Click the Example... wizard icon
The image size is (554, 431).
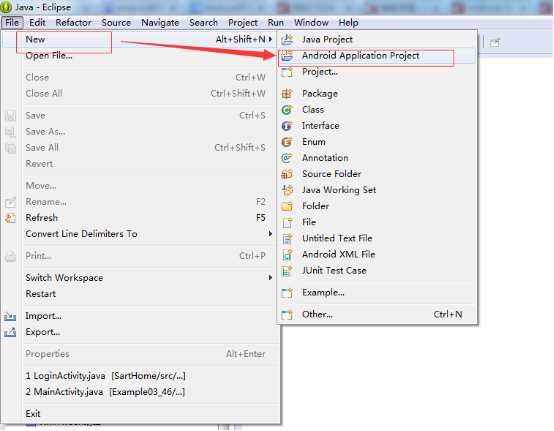[x=287, y=293]
